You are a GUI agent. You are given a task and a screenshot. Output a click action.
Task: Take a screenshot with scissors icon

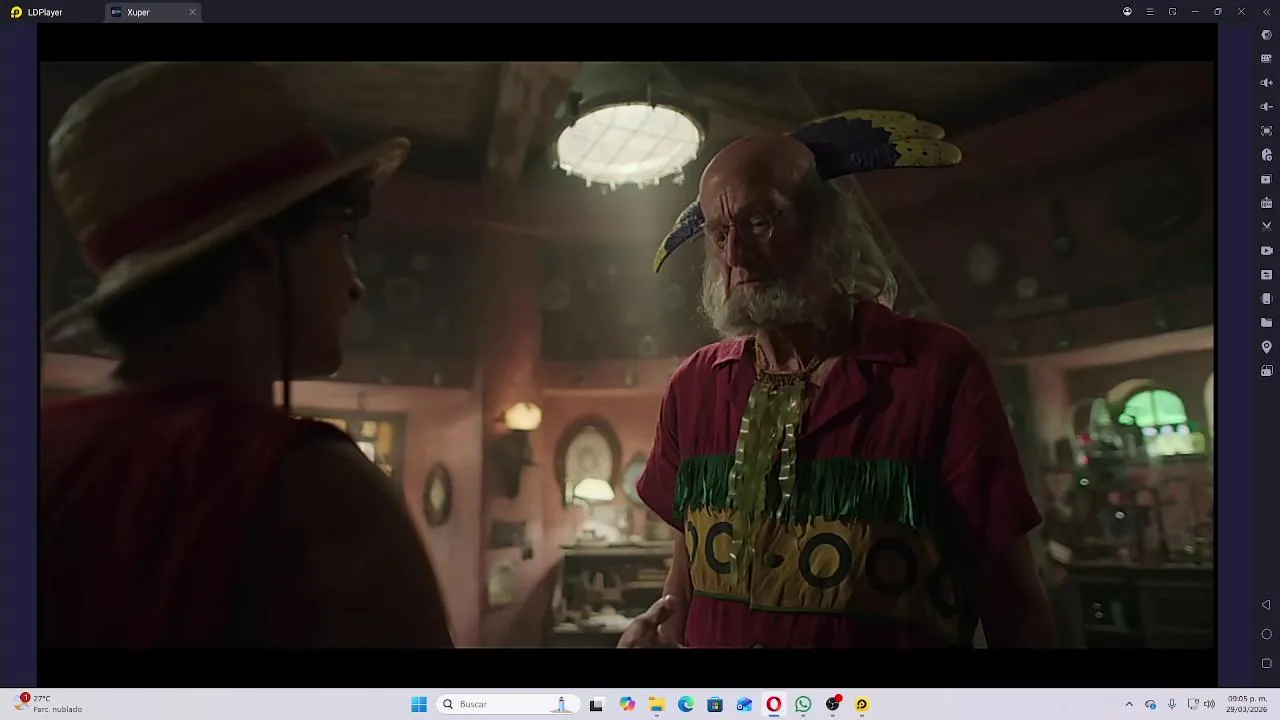1266,227
